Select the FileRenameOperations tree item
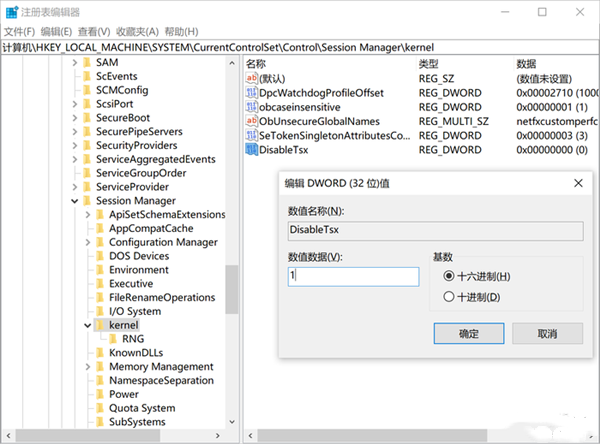The width and height of the screenshot is (600, 444). (x=162, y=297)
